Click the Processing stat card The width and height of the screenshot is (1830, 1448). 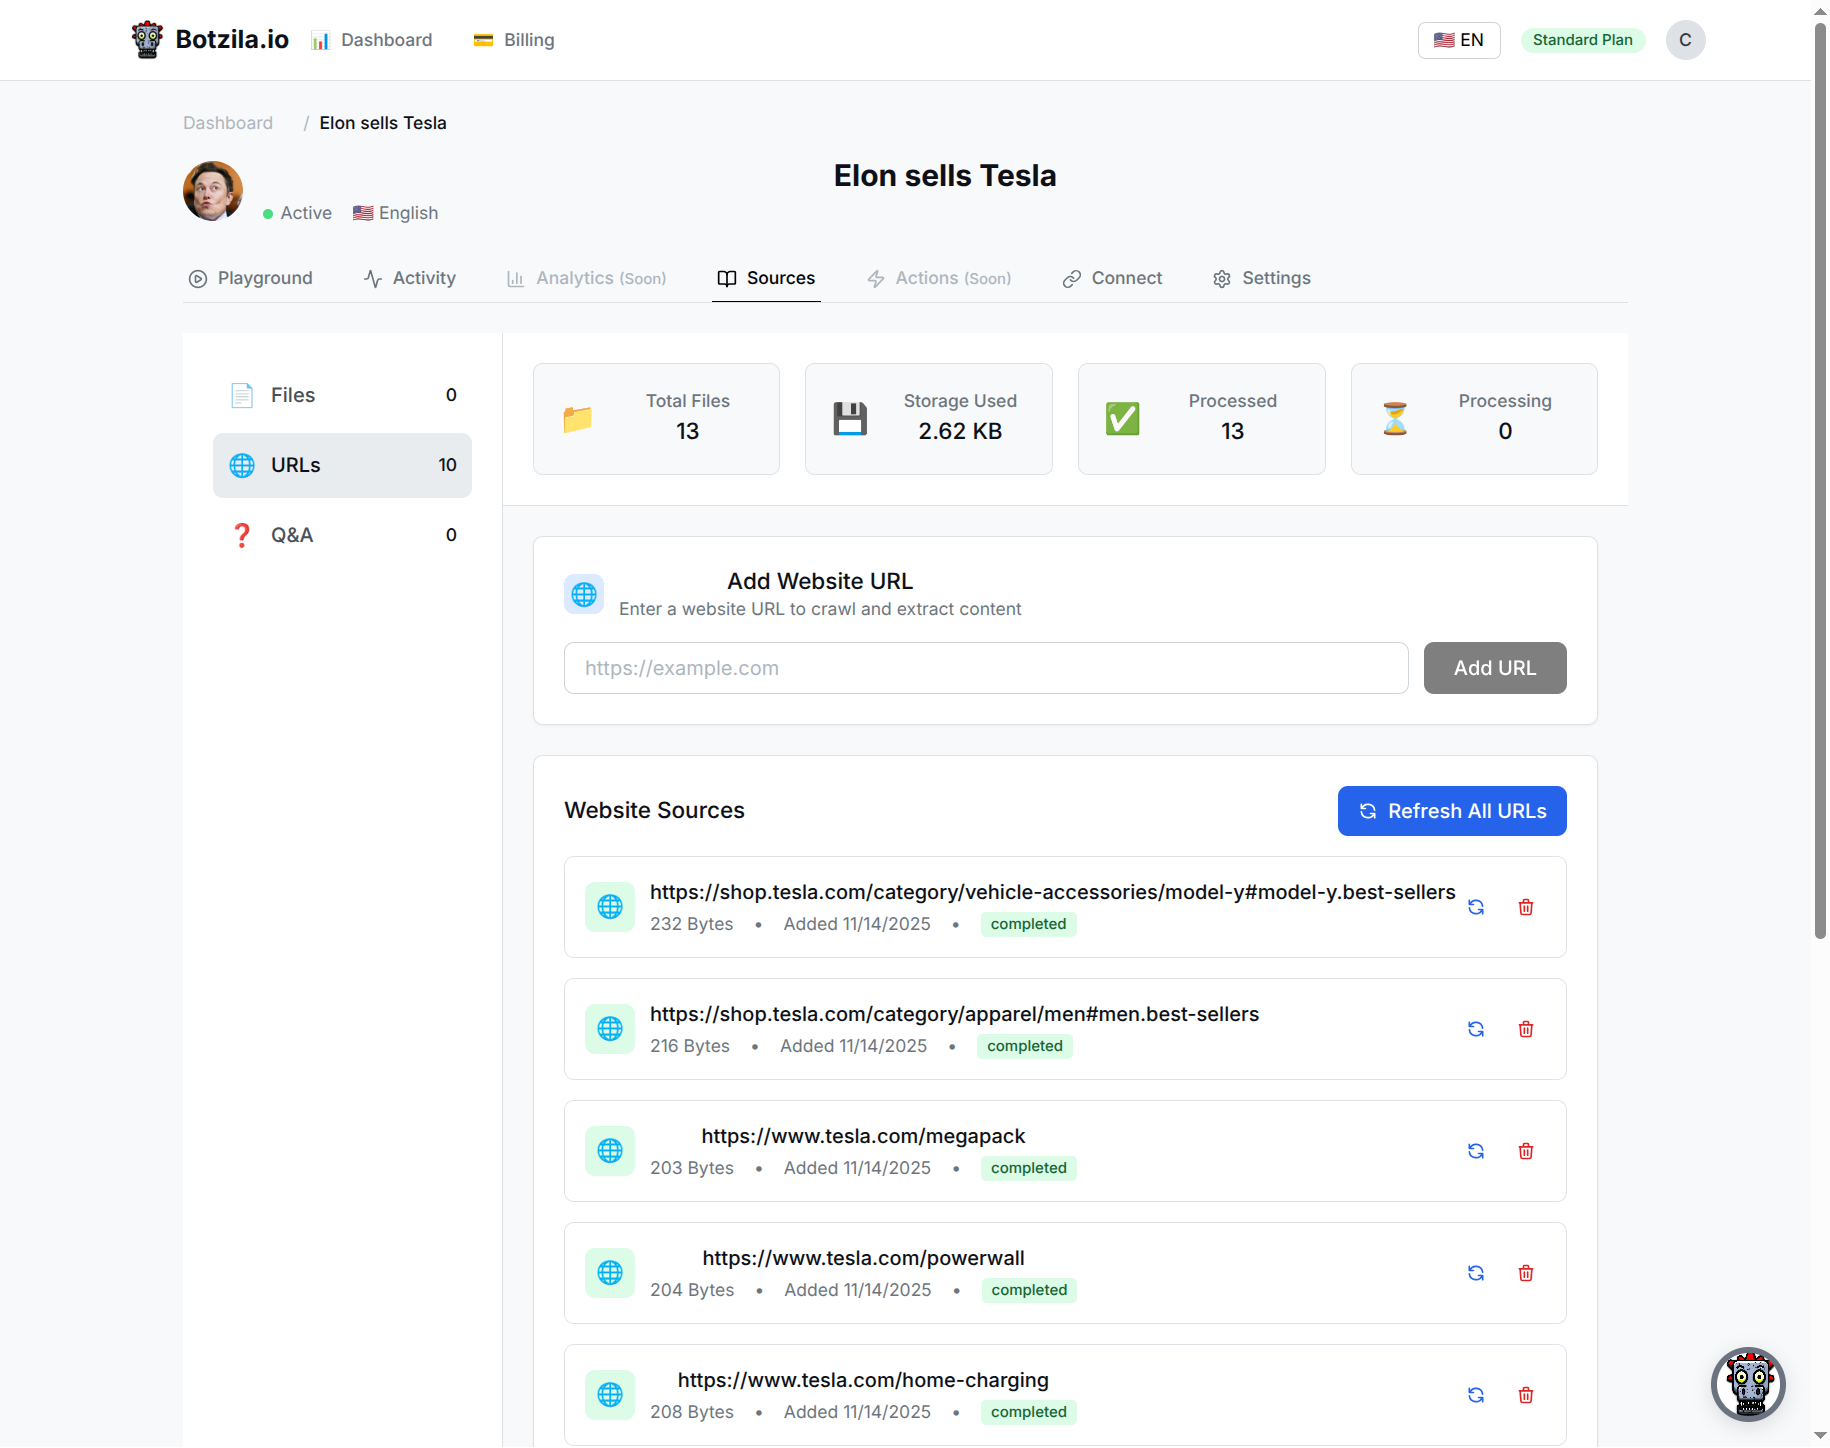click(1474, 419)
